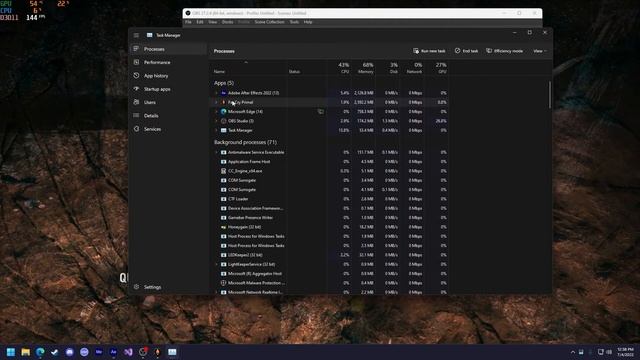Open Steam from taskbar

(x=55, y=352)
